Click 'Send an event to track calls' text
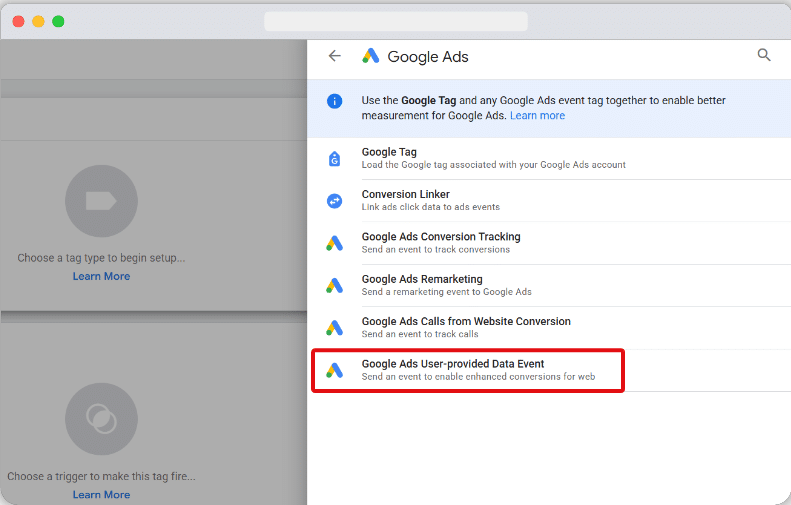This screenshot has height=505, width=791. point(420,334)
